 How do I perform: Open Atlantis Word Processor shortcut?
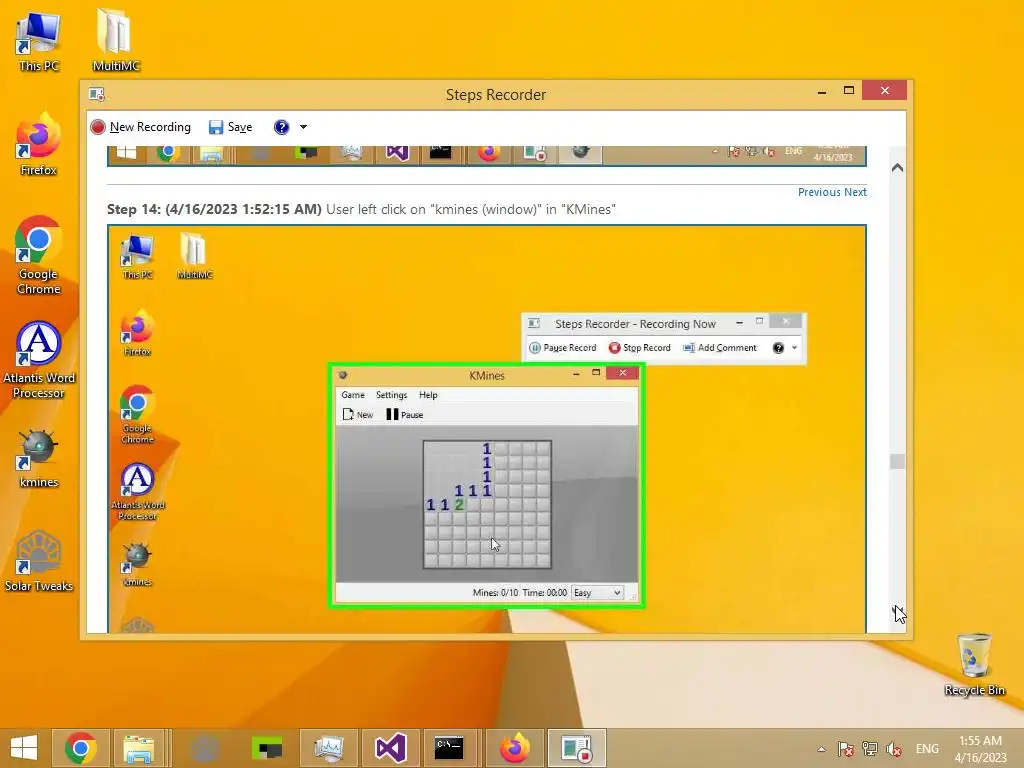[x=39, y=359]
